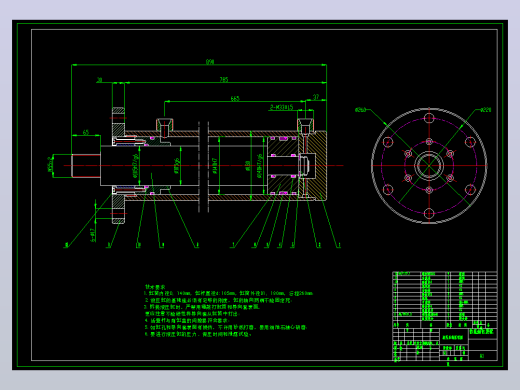This screenshot has height=390, width=520.
Task: Select the last technical requirement note line
Action: pyautogui.click(x=198, y=334)
